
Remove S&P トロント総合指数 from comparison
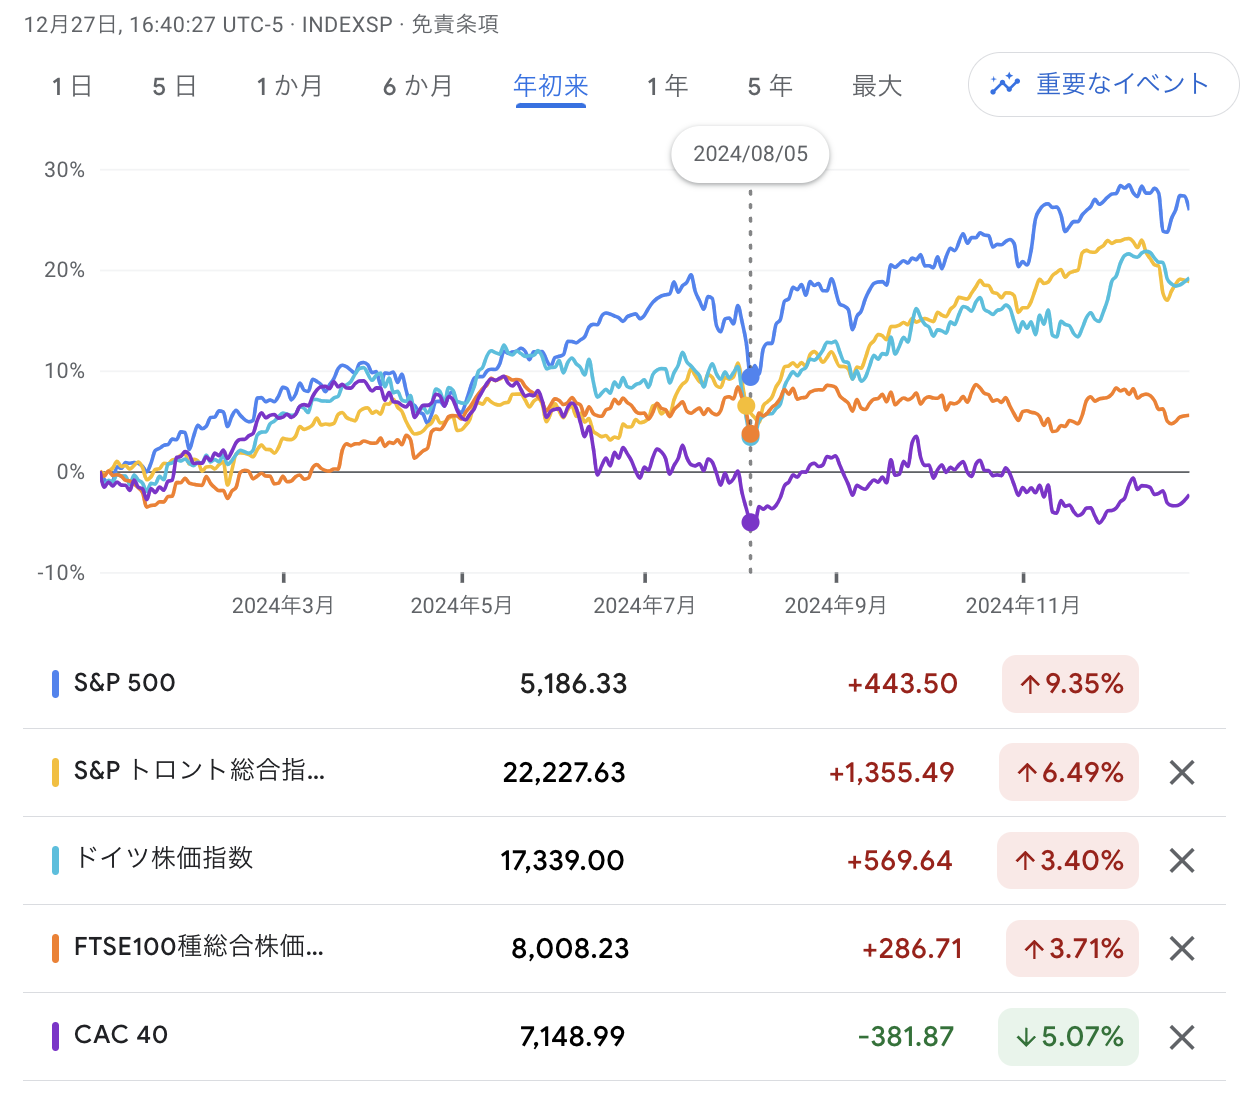(1182, 772)
